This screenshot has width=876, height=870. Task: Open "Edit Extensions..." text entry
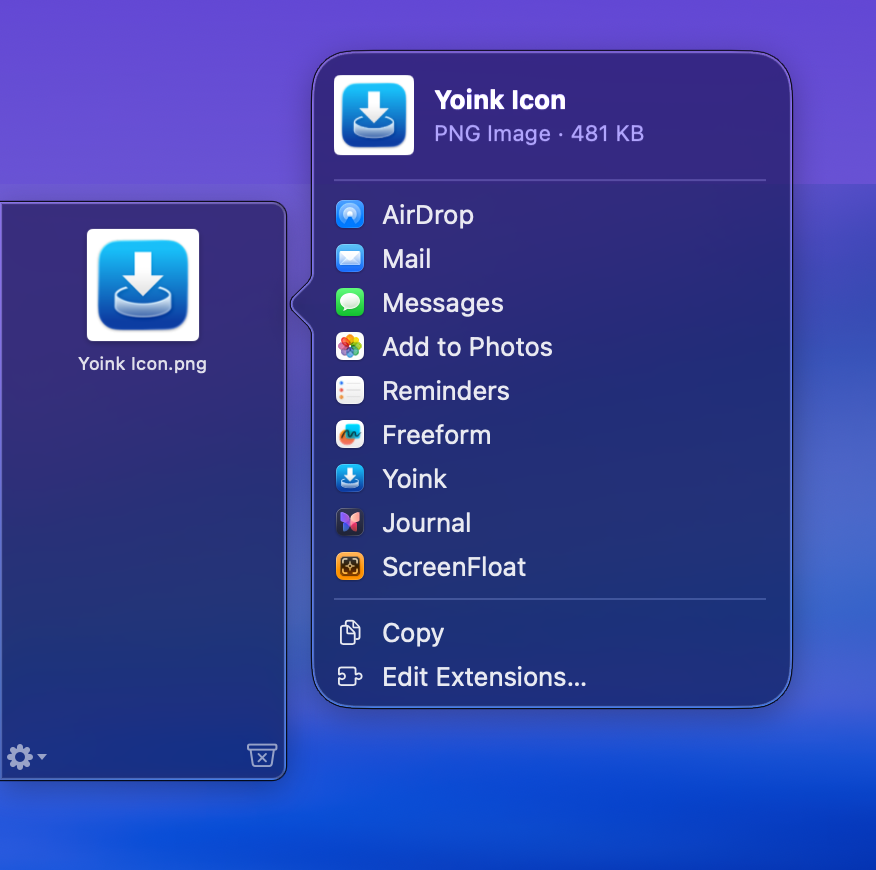pos(484,677)
